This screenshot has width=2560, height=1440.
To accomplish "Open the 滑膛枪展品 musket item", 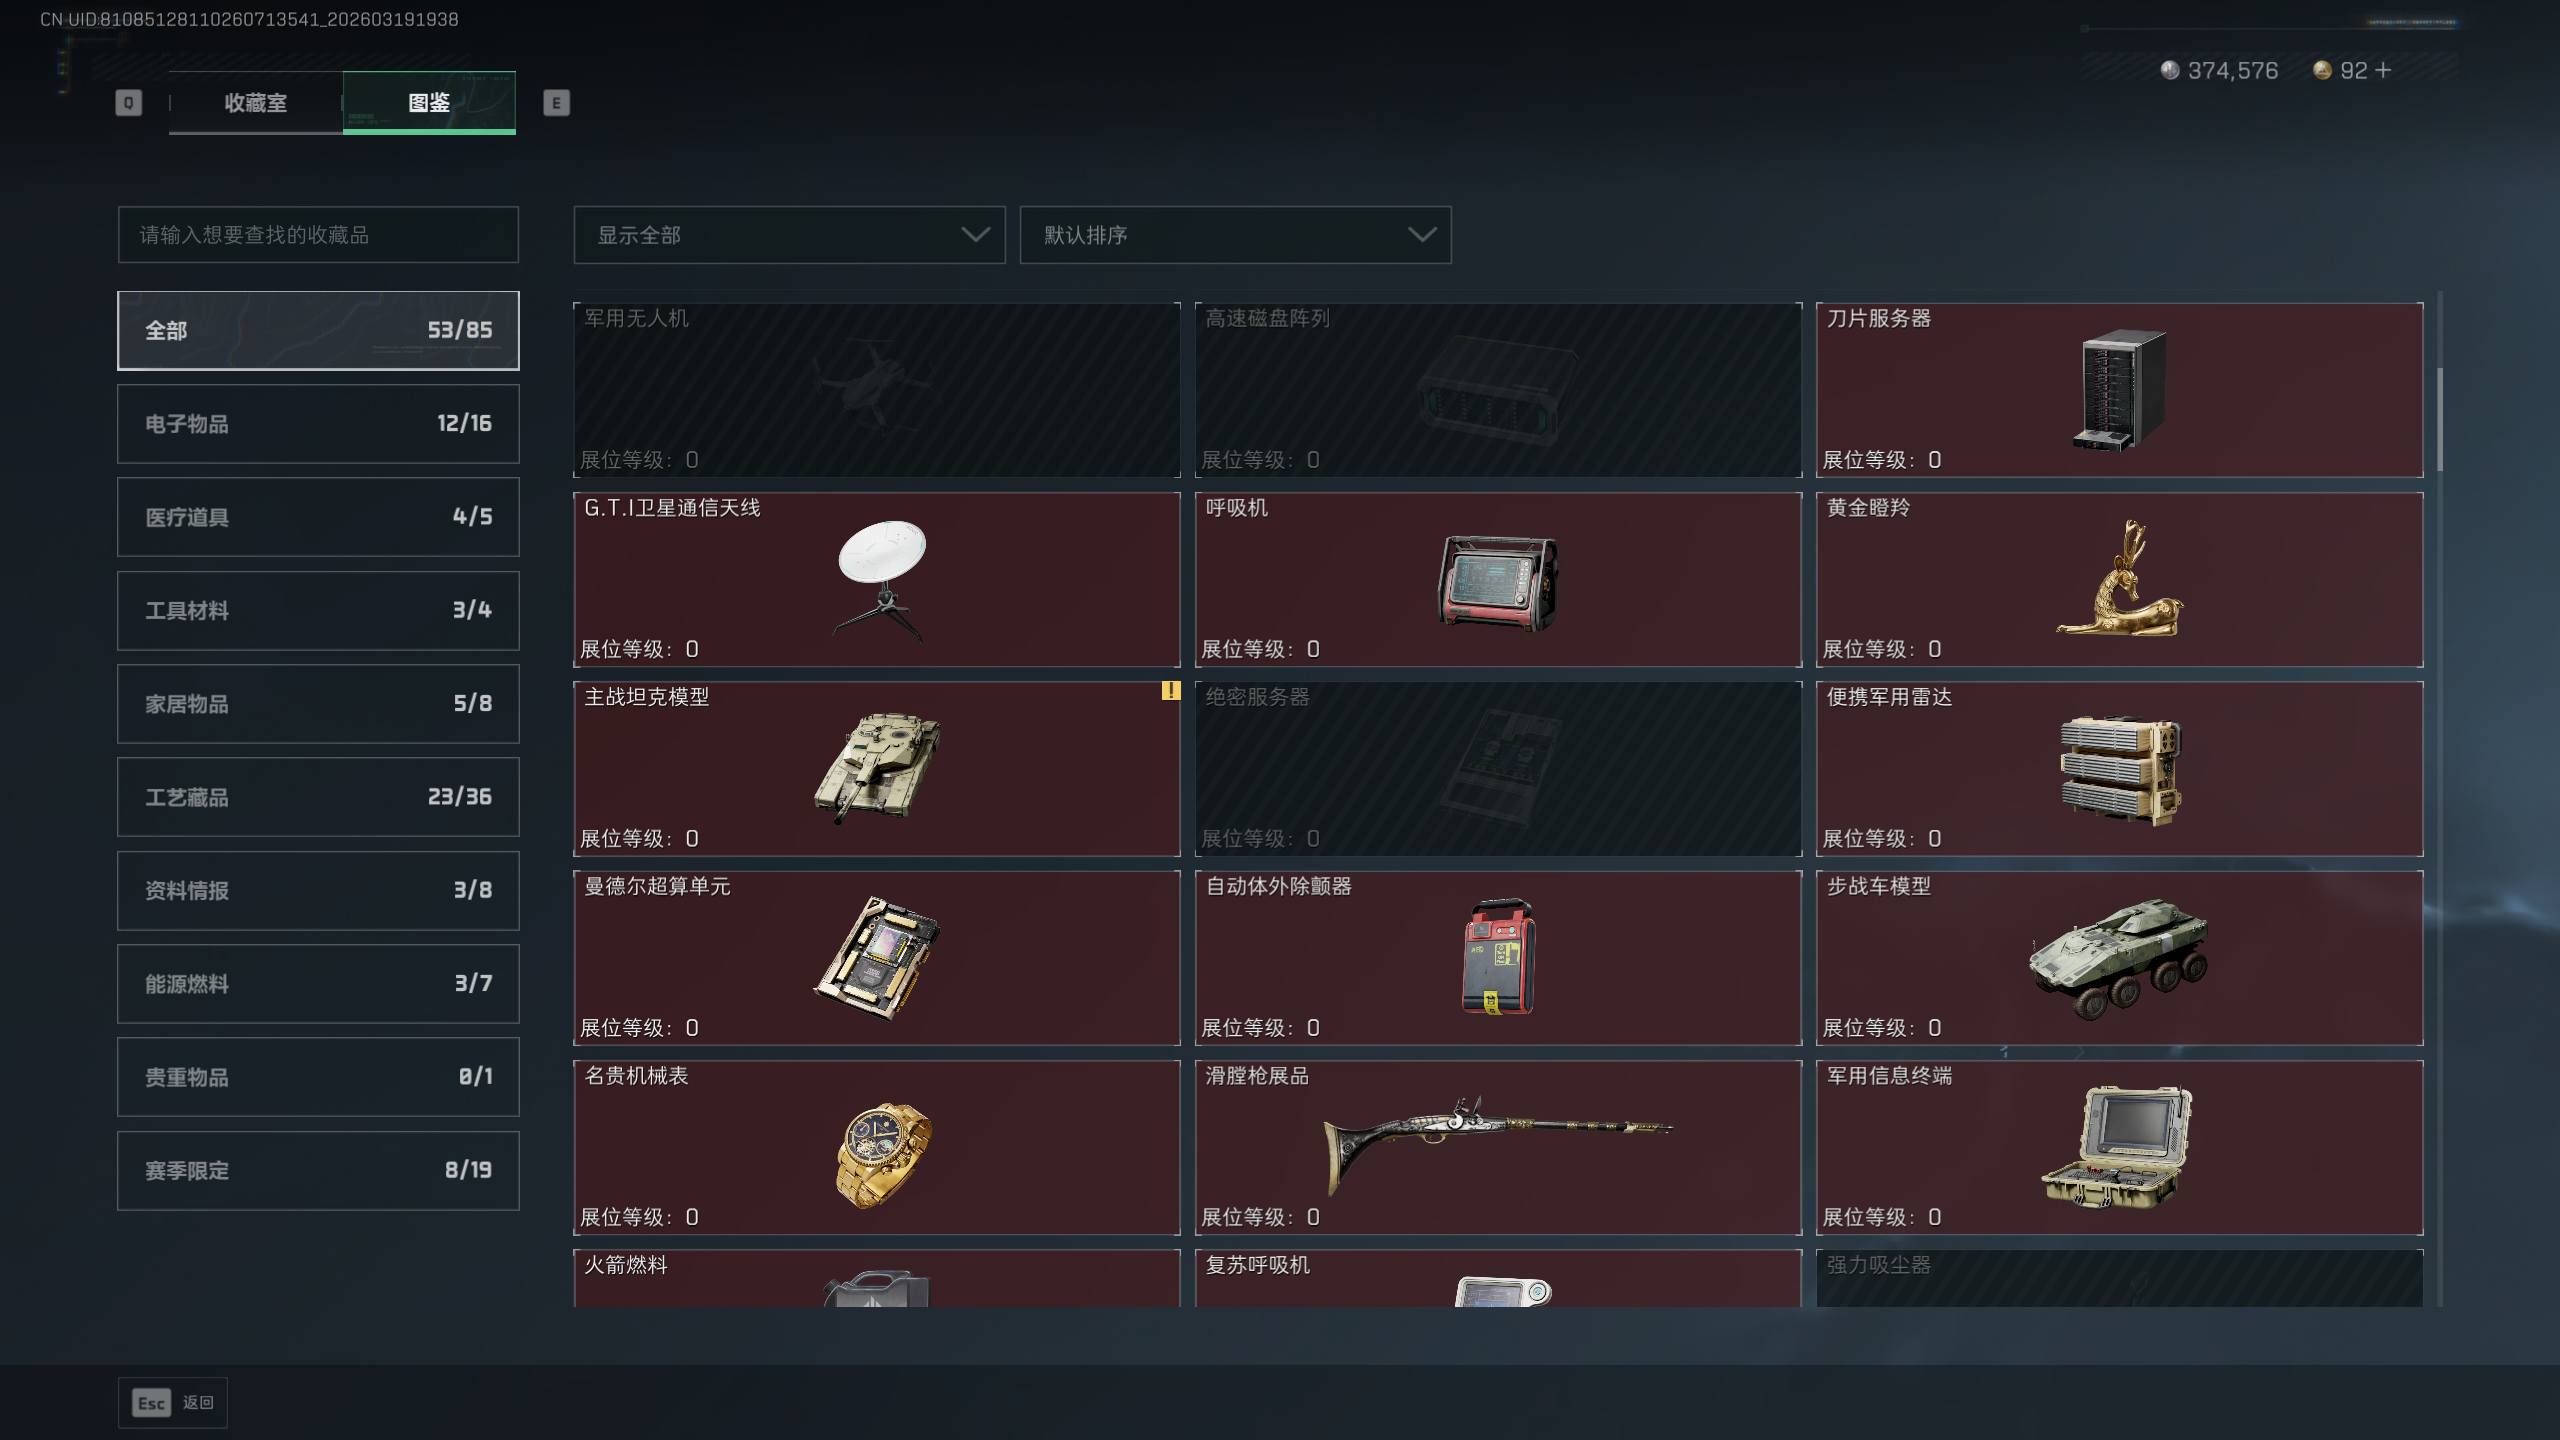I will (1498, 1147).
